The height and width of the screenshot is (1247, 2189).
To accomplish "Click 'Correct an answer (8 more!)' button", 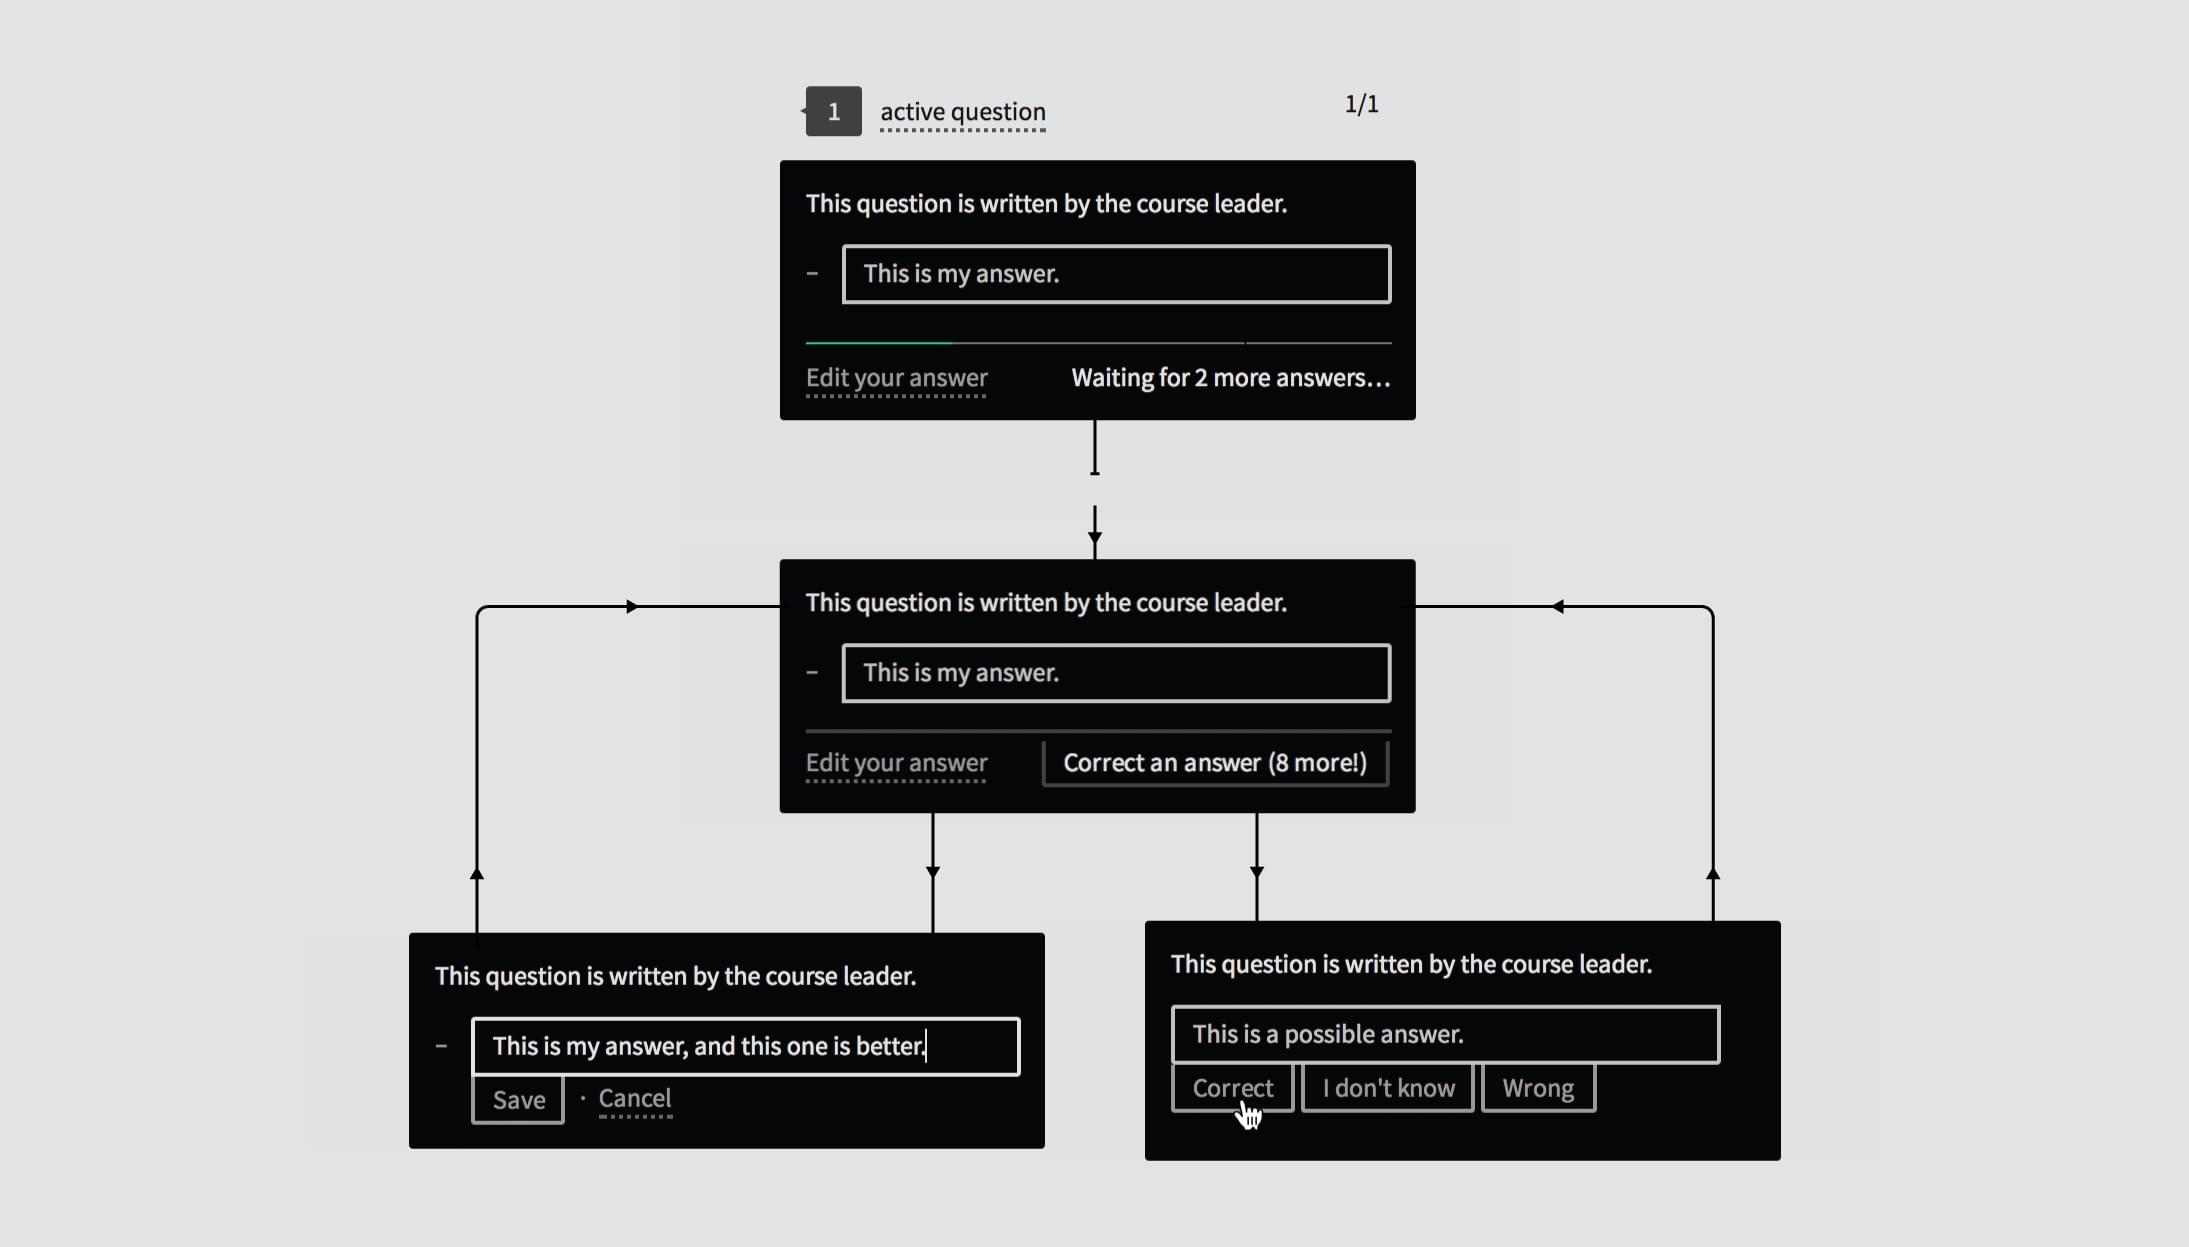I will coord(1215,761).
